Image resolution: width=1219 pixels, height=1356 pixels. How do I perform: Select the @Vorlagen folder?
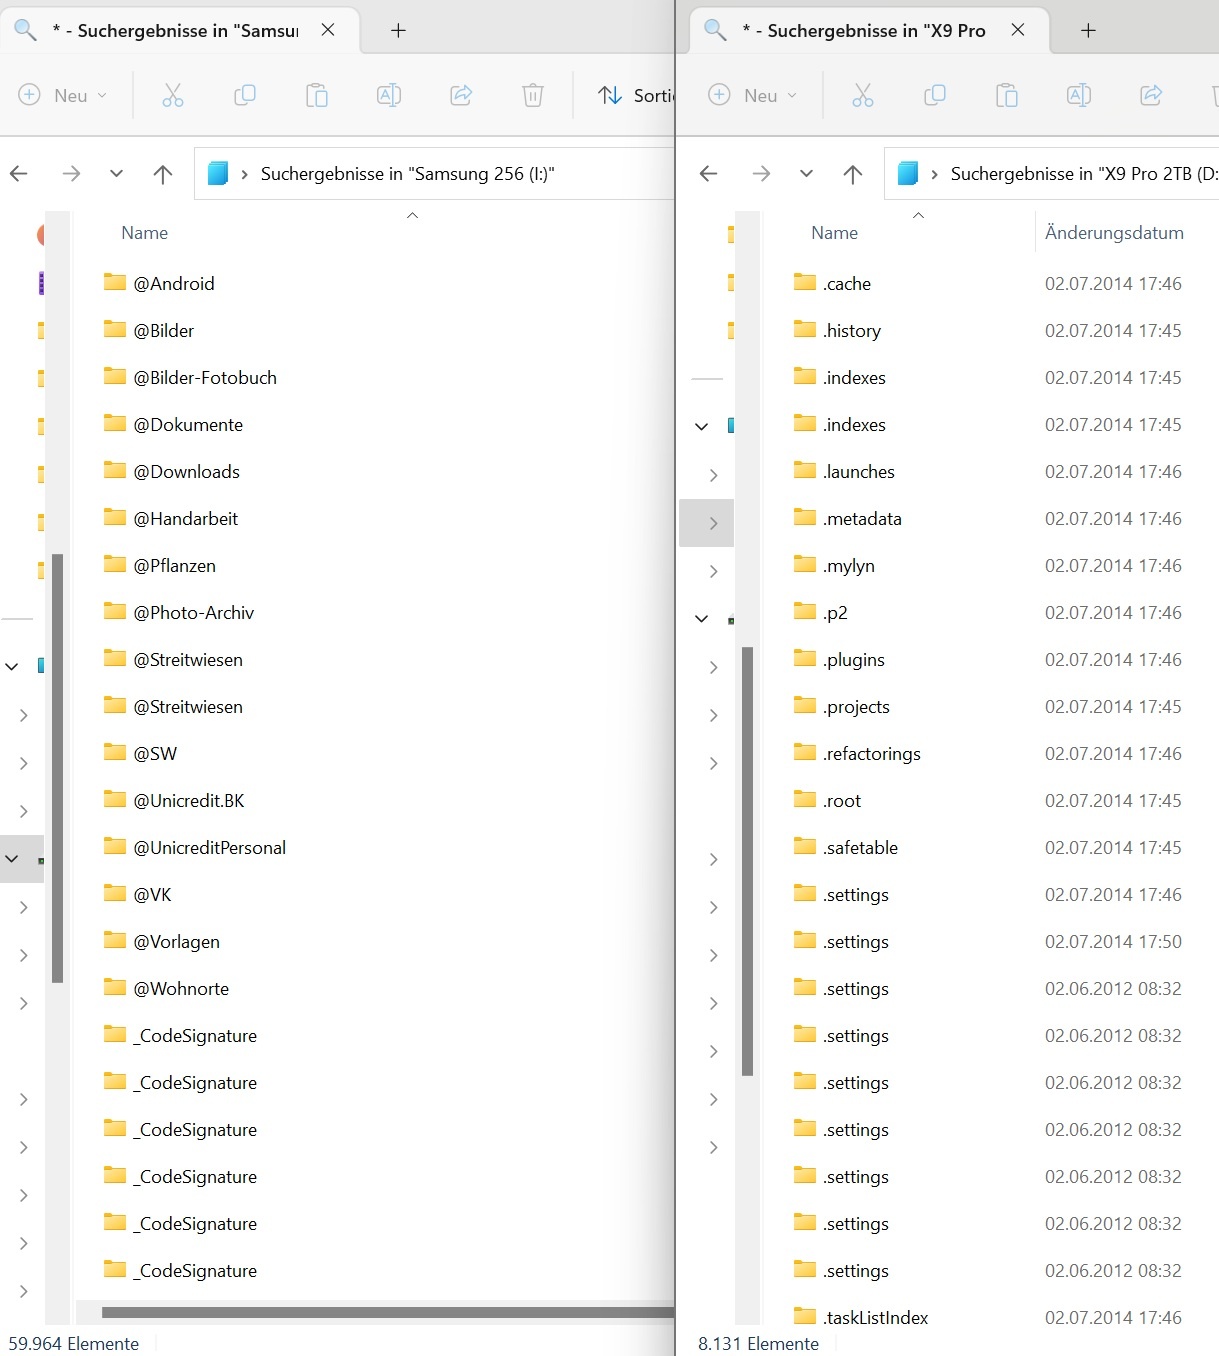click(x=176, y=941)
